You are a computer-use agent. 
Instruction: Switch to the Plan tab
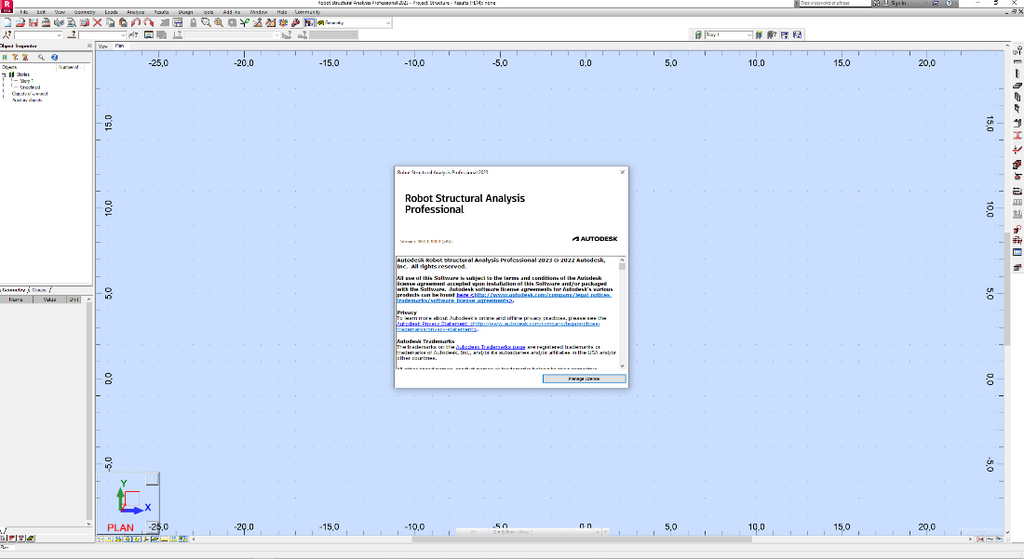click(x=120, y=46)
